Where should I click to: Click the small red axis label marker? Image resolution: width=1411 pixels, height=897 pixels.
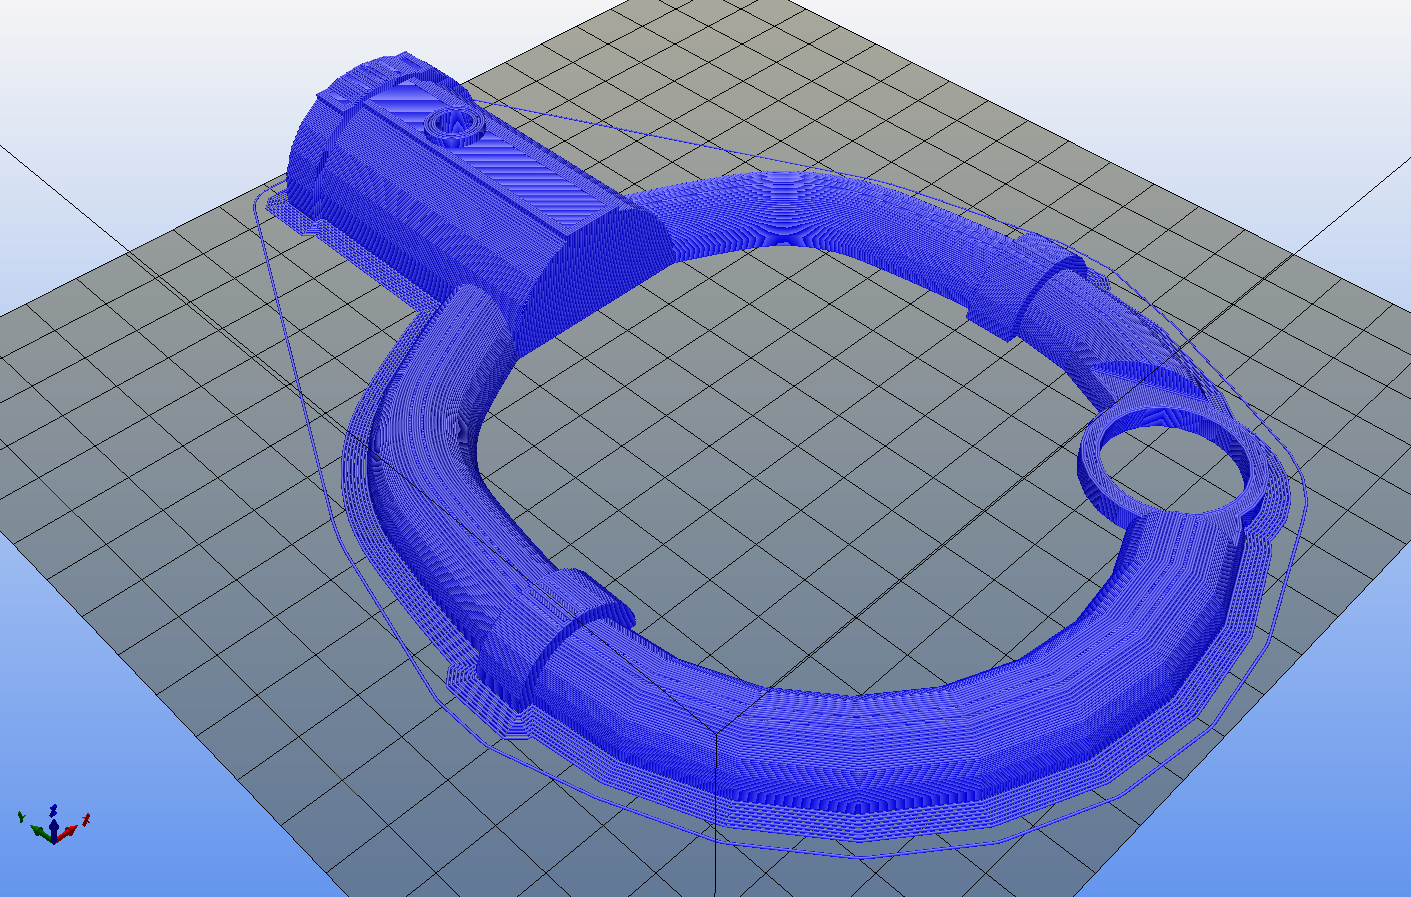click(x=86, y=819)
